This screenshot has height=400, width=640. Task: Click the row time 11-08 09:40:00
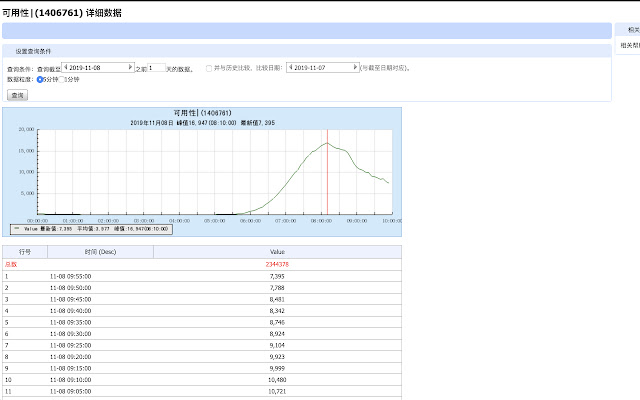[x=71, y=311]
